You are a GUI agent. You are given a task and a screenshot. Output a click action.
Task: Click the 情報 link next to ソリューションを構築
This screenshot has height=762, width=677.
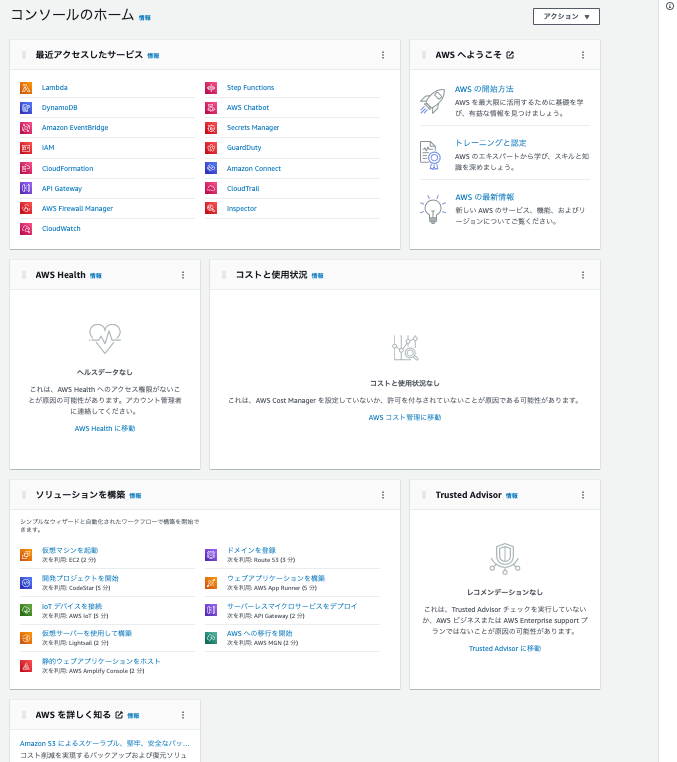point(135,496)
